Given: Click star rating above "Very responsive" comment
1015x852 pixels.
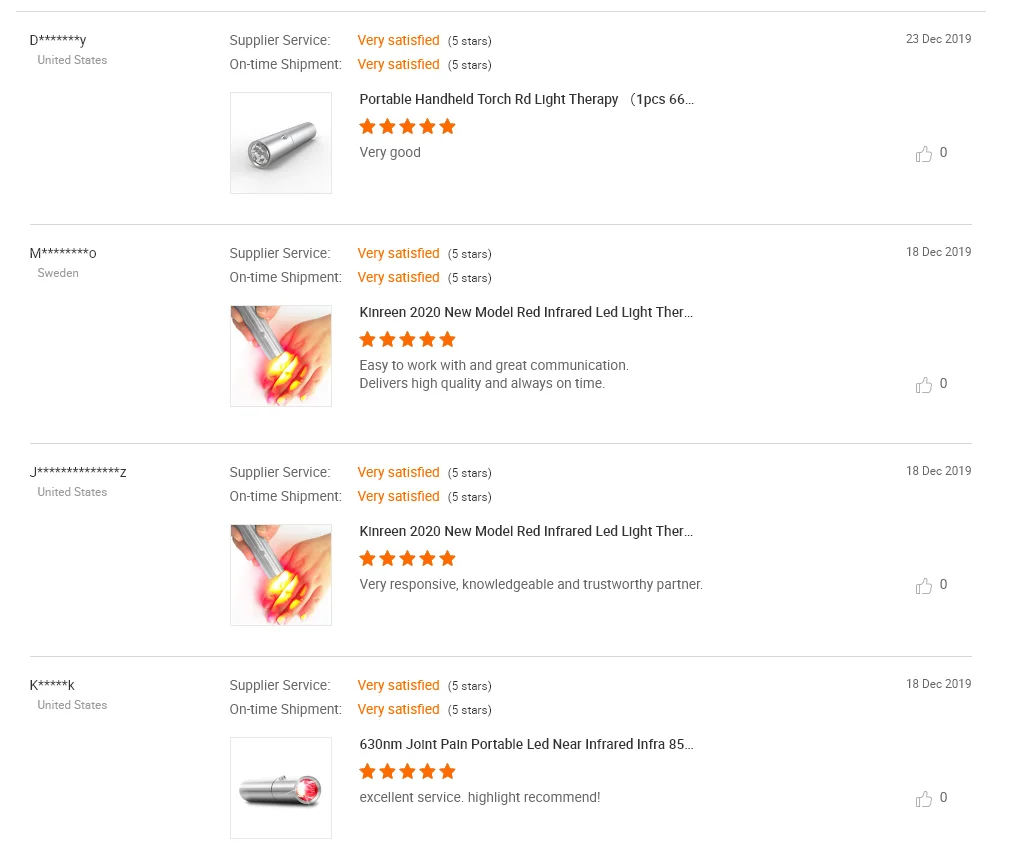Looking at the screenshot, I should point(407,559).
